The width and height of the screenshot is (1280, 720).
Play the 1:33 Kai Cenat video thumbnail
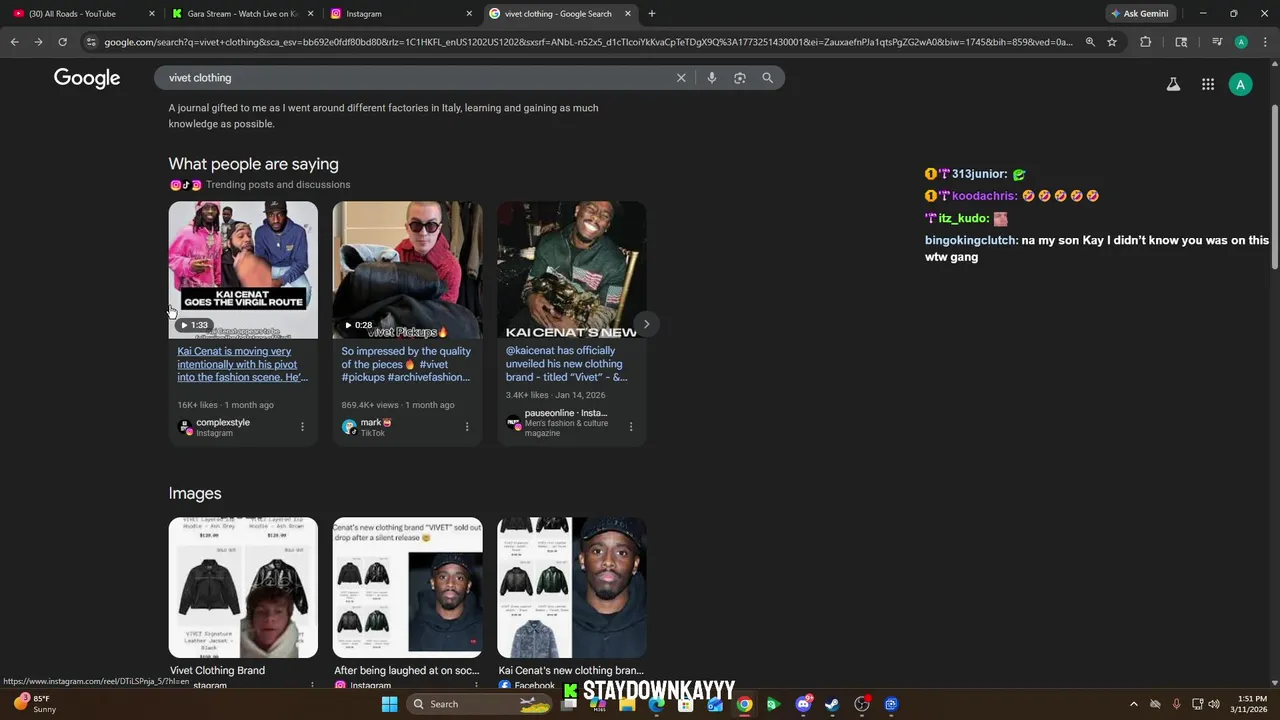[x=243, y=270]
